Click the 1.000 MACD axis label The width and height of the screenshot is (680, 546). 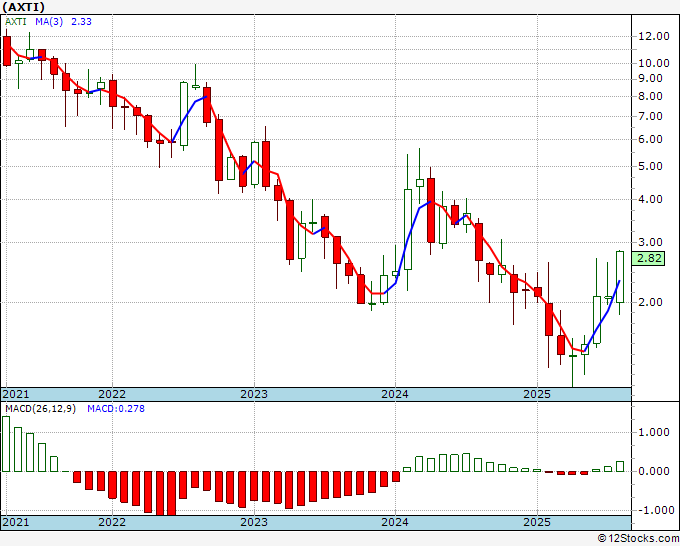point(654,433)
